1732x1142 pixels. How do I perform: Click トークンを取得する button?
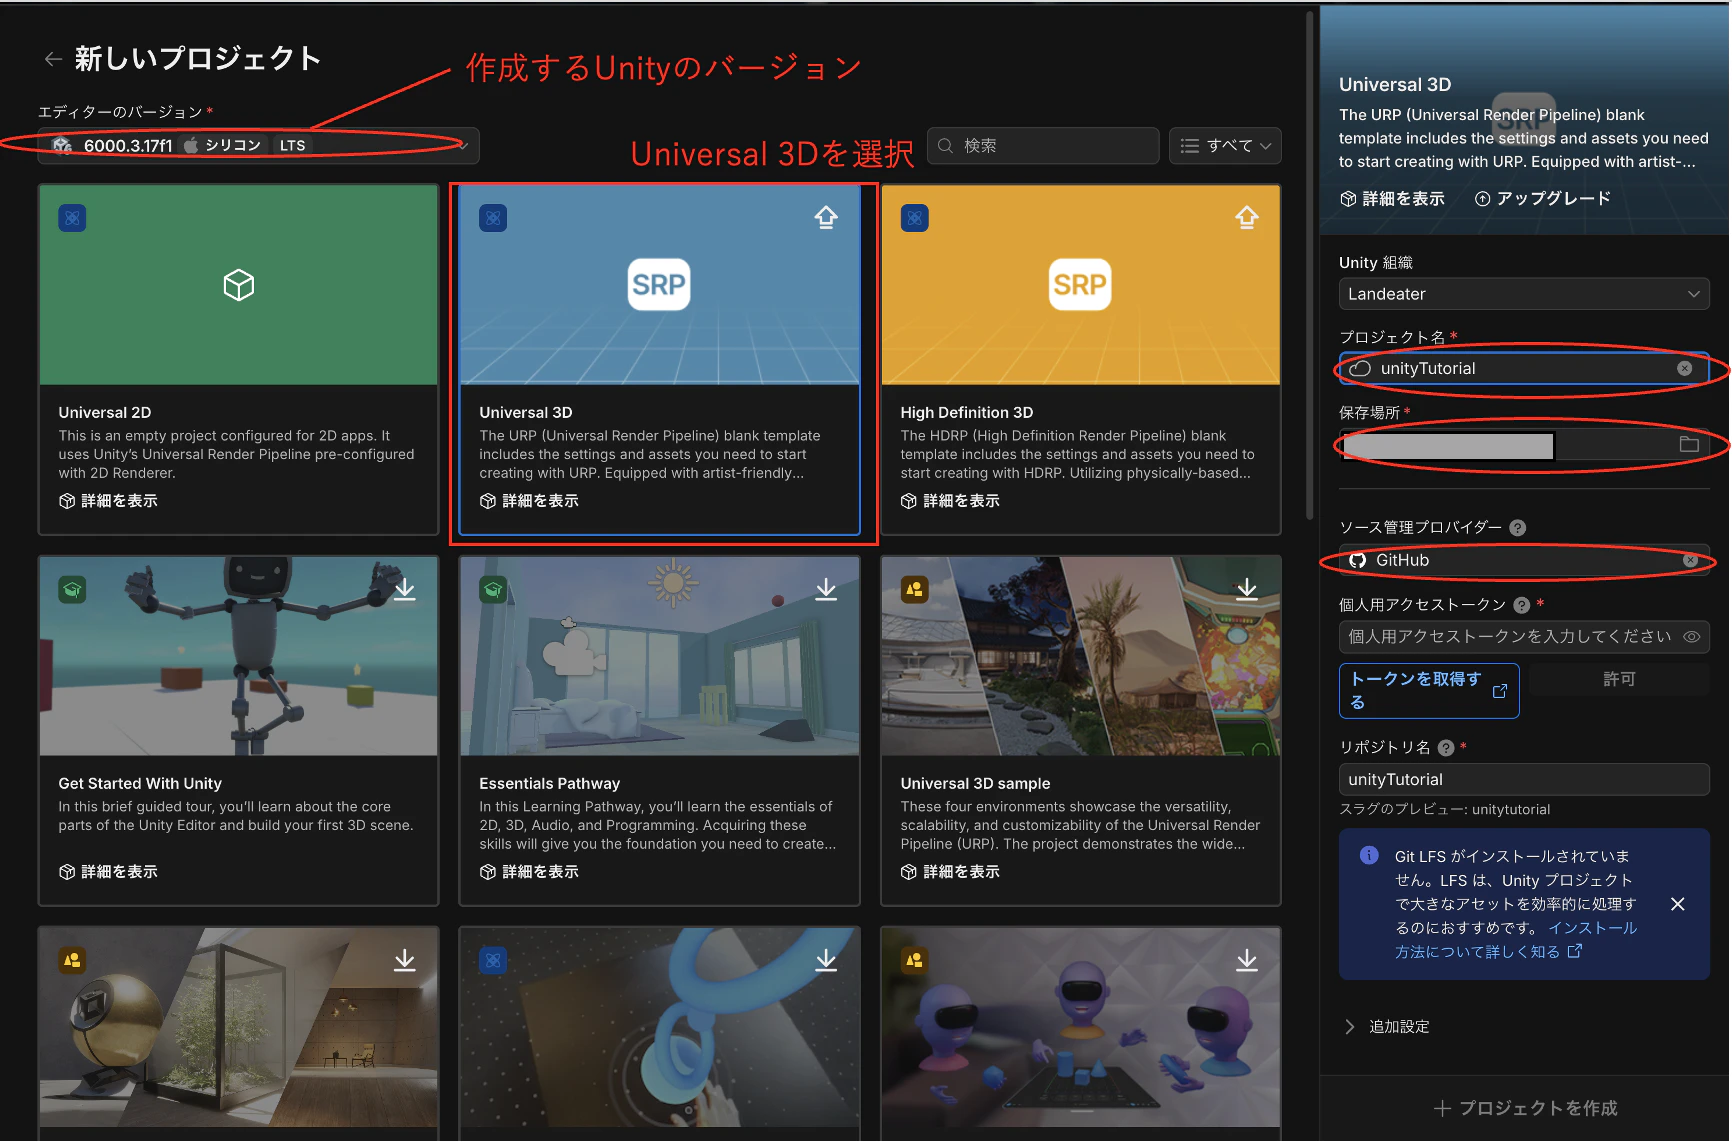tap(1429, 691)
